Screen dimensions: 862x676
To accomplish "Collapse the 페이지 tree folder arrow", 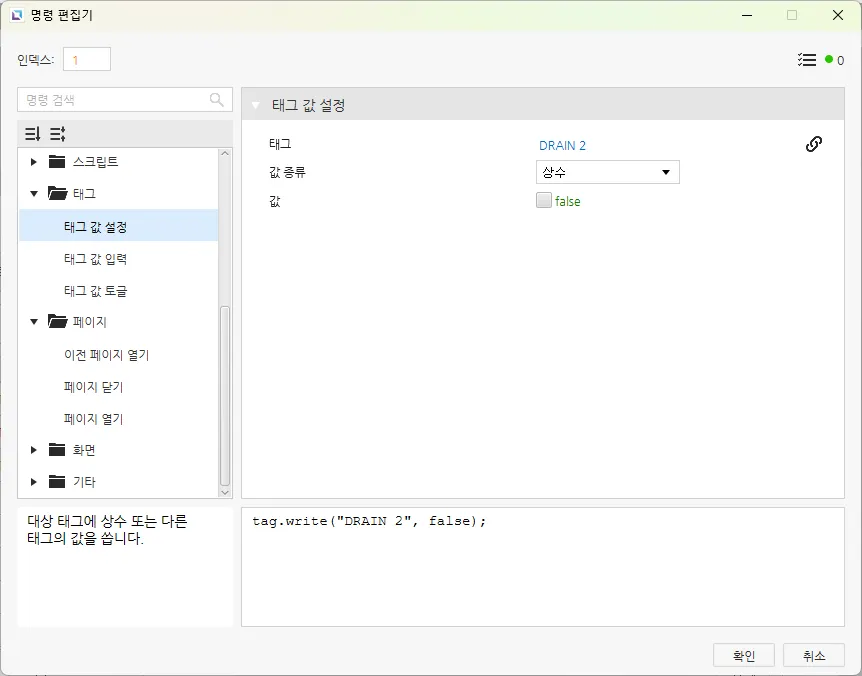I will point(34,322).
